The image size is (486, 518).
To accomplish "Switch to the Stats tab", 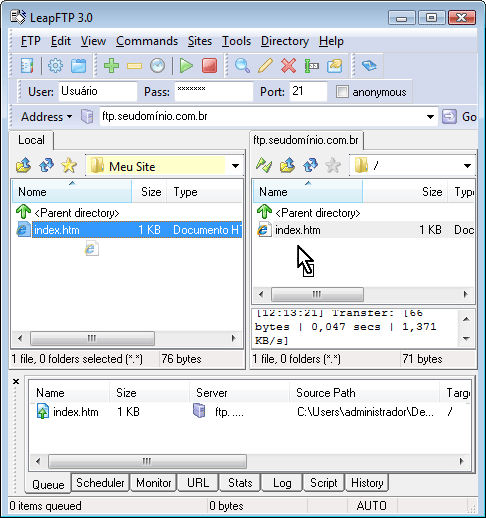I will point(240,483).
